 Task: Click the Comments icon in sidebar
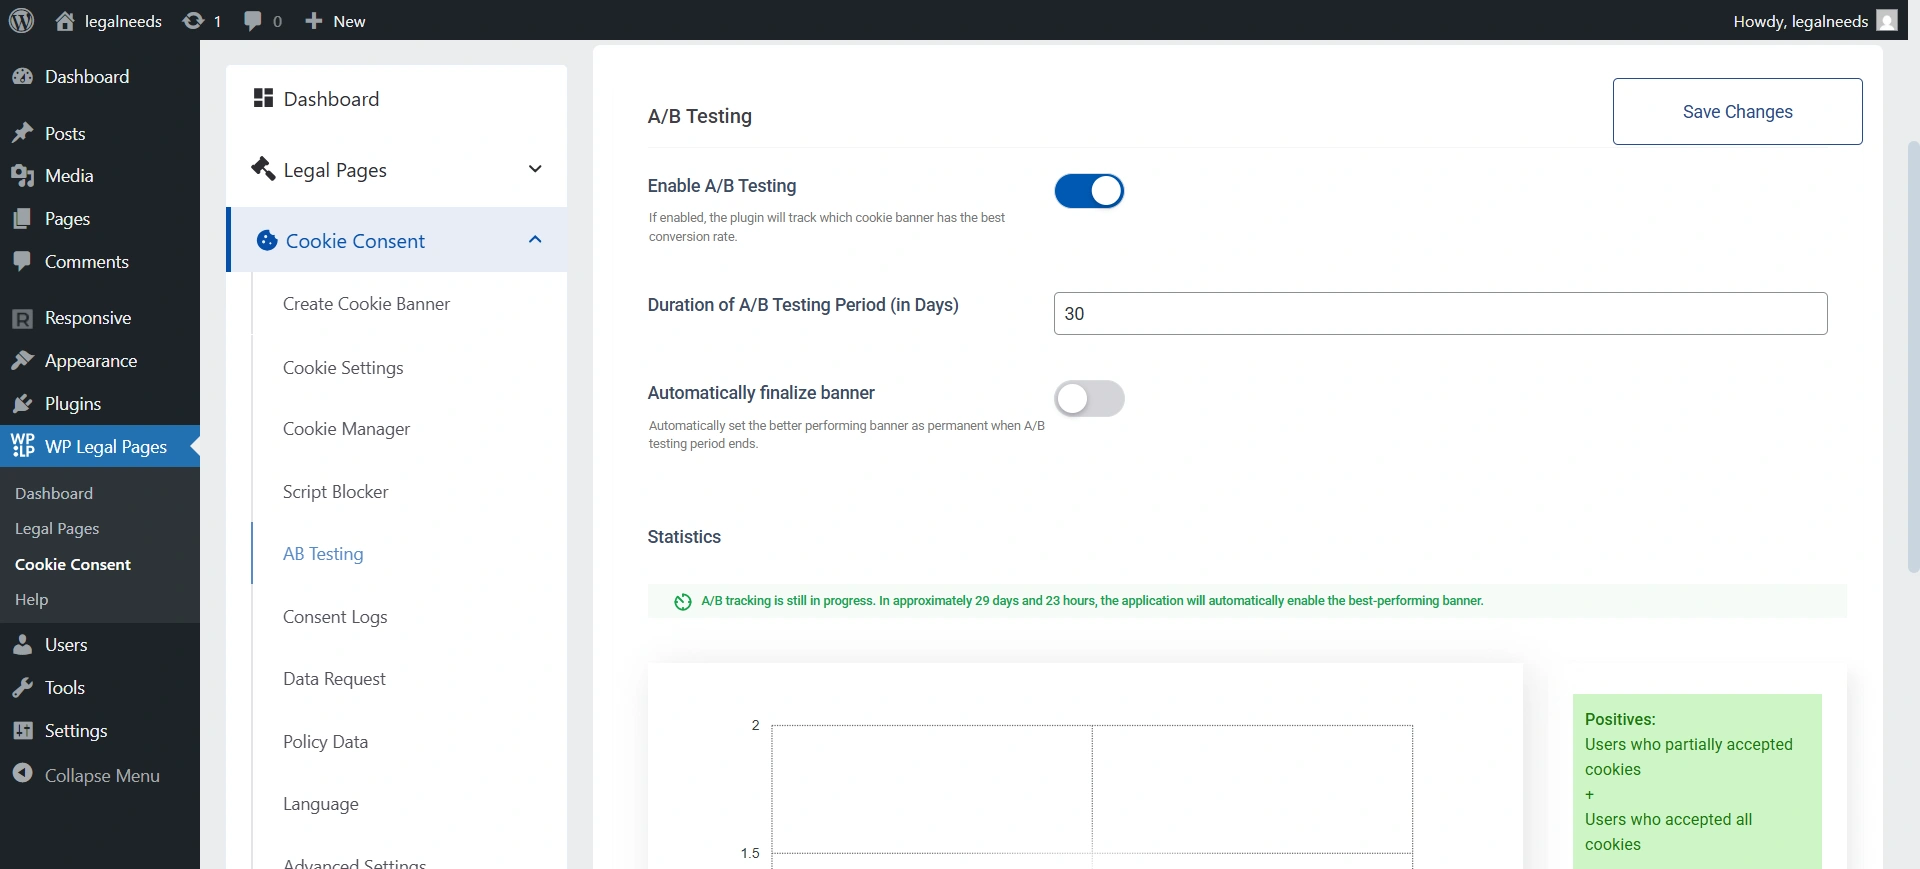(x=22, y=261)
